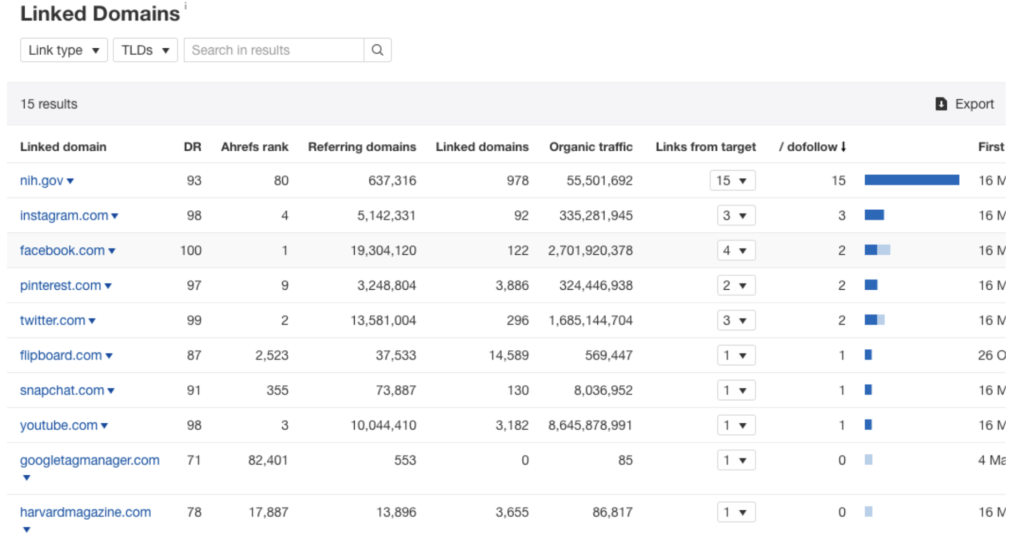Open harvardmagazine.com links from target dropdown
The image size is (1024, 544).
point(736,513)
